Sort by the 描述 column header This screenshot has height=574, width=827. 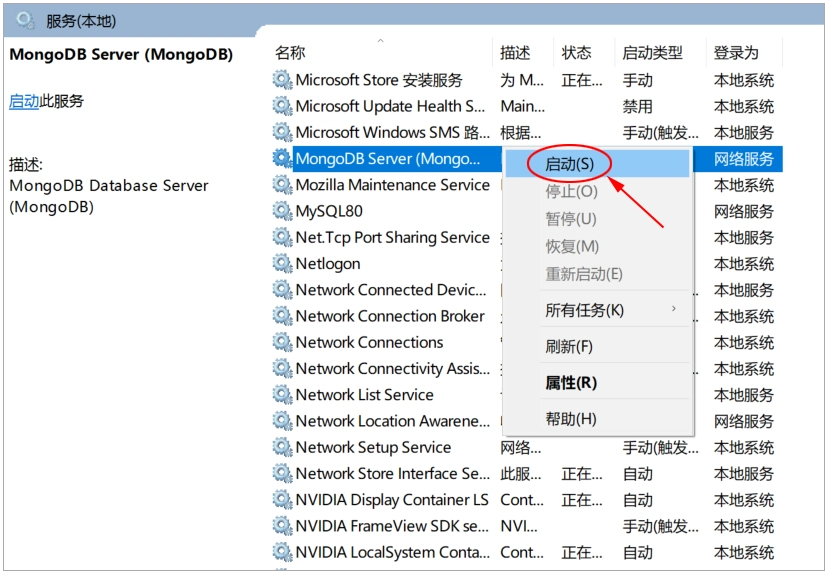point(515,53)
